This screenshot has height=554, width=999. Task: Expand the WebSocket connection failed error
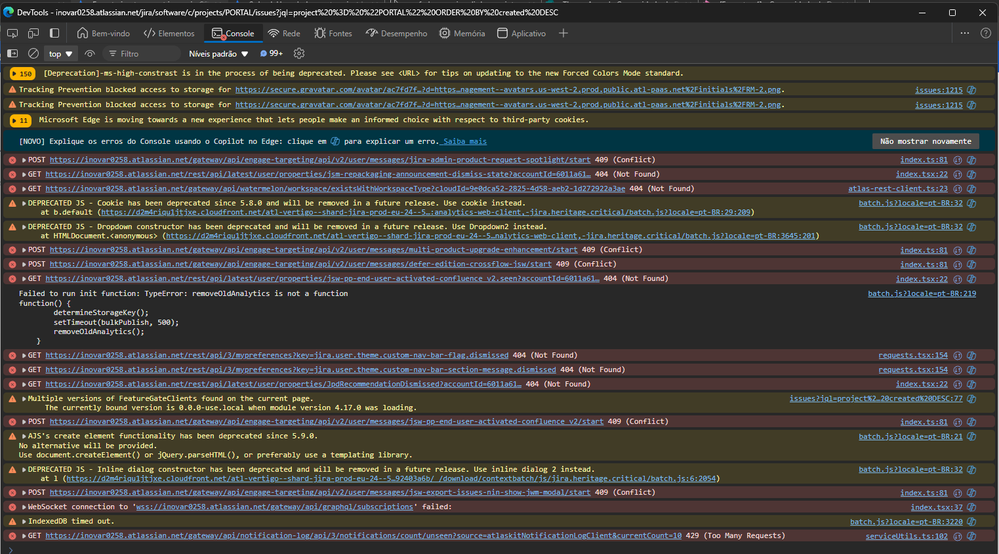pyautogui.click(x=24, y=507)
